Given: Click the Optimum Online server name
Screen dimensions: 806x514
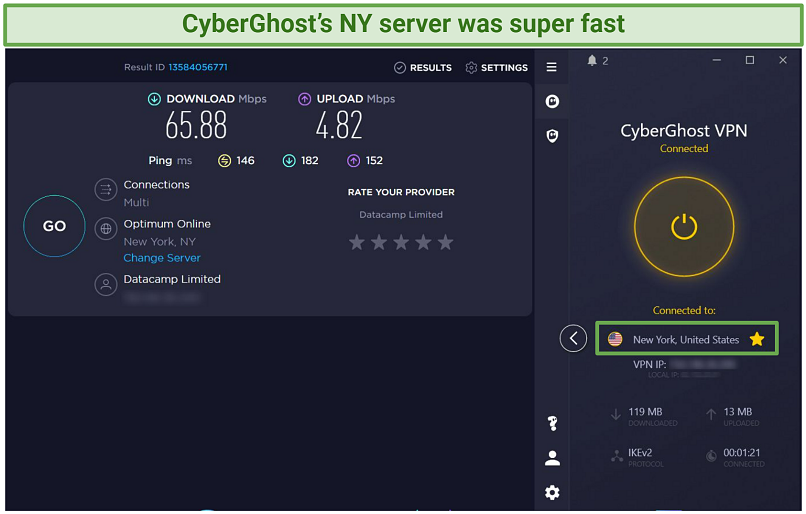Looking at the screenshot, I should (167, 224).
